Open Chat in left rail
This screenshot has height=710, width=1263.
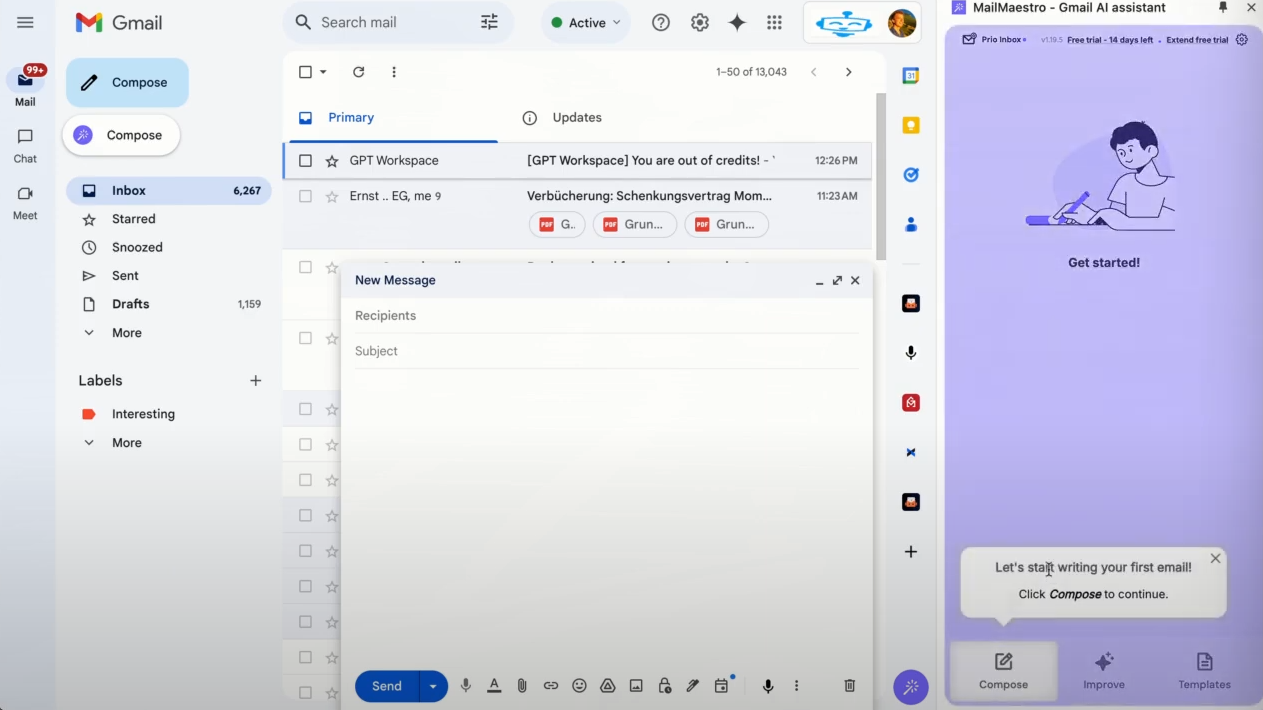pyautogui.click(x=25, y=146)
